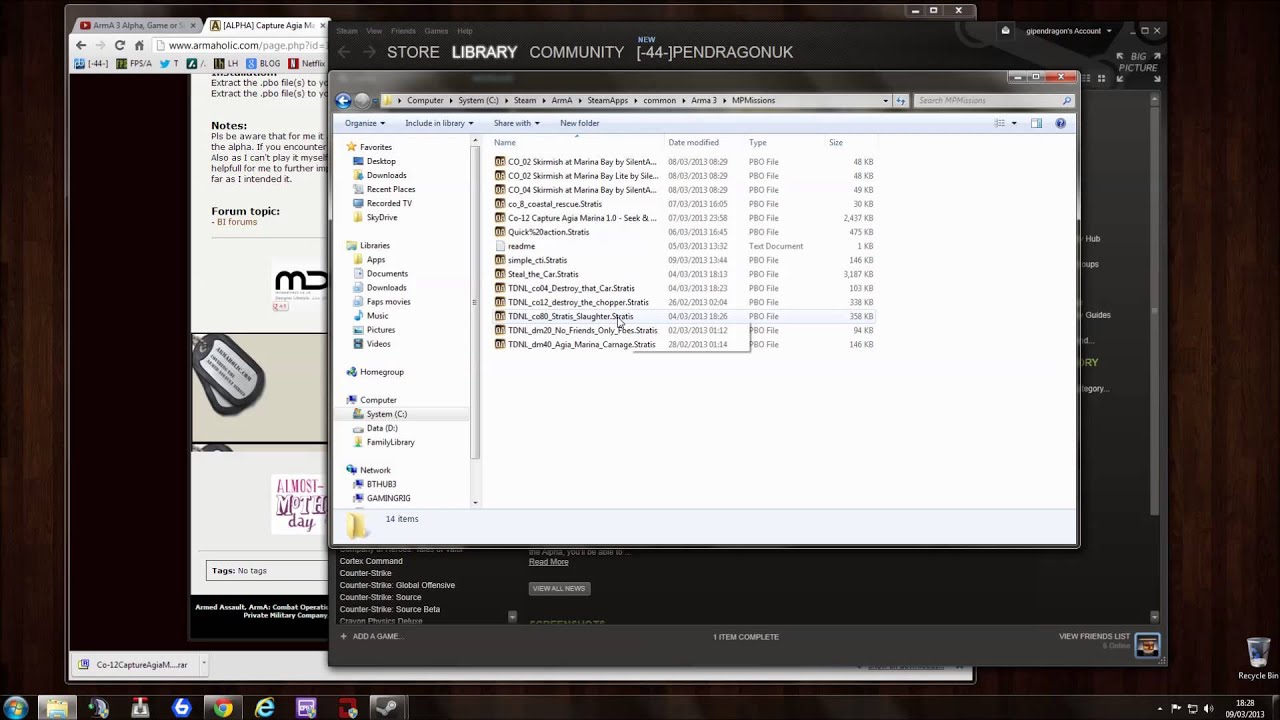Click ADD A GAME in Steam
The height and width of the screenshot is (720, 1280).
(x=370, y=636)
